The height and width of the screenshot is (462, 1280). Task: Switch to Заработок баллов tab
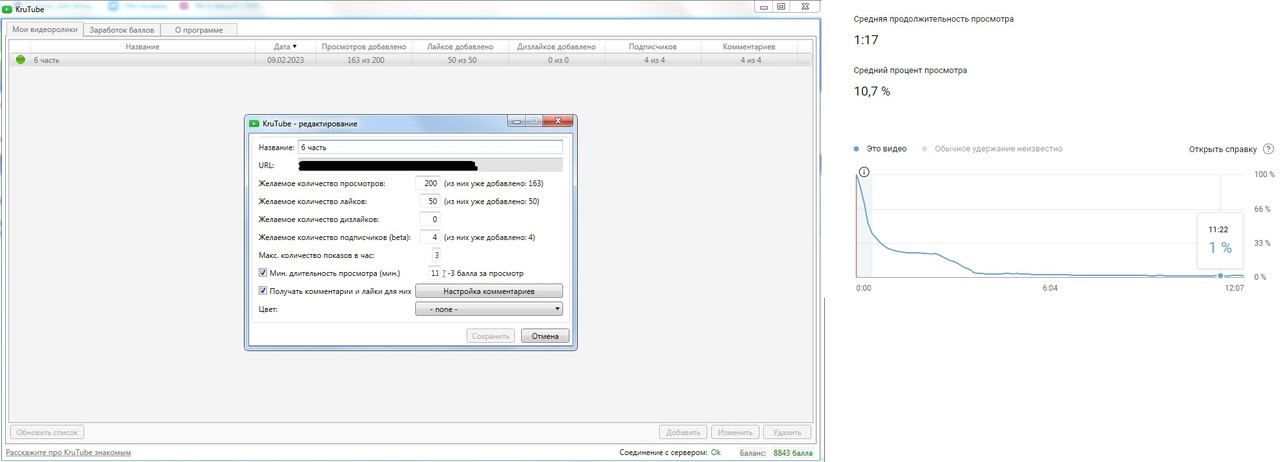[x=120, y=29]
